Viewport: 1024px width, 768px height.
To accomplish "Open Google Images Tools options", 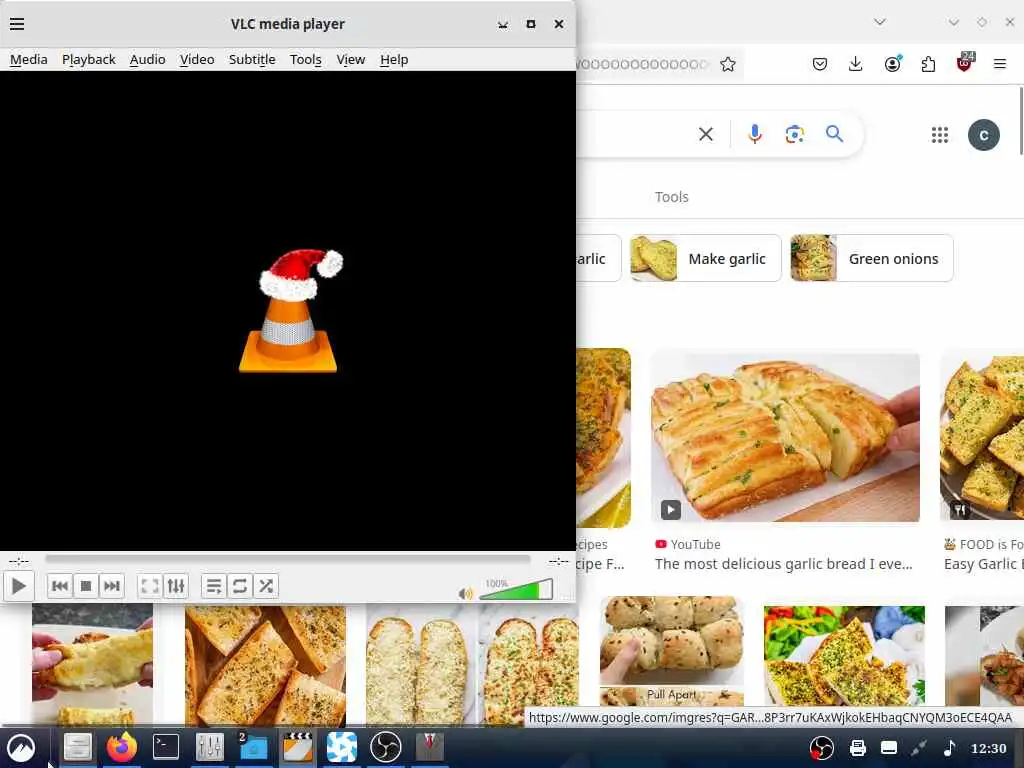I will pos(671,197).
